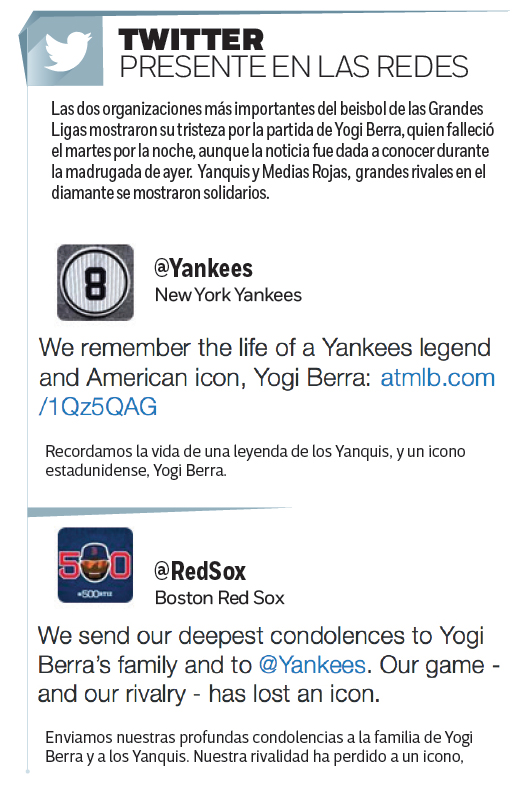
Task: Click the number 8 inside the Yankees avatar
Action: 95,283
